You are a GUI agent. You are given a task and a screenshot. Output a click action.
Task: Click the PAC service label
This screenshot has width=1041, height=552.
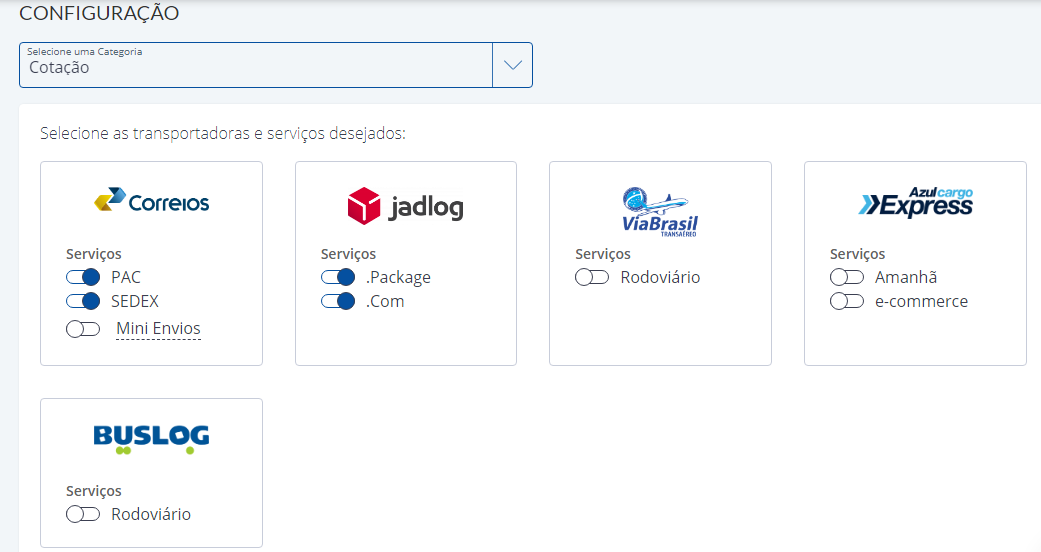coord(126,277)
